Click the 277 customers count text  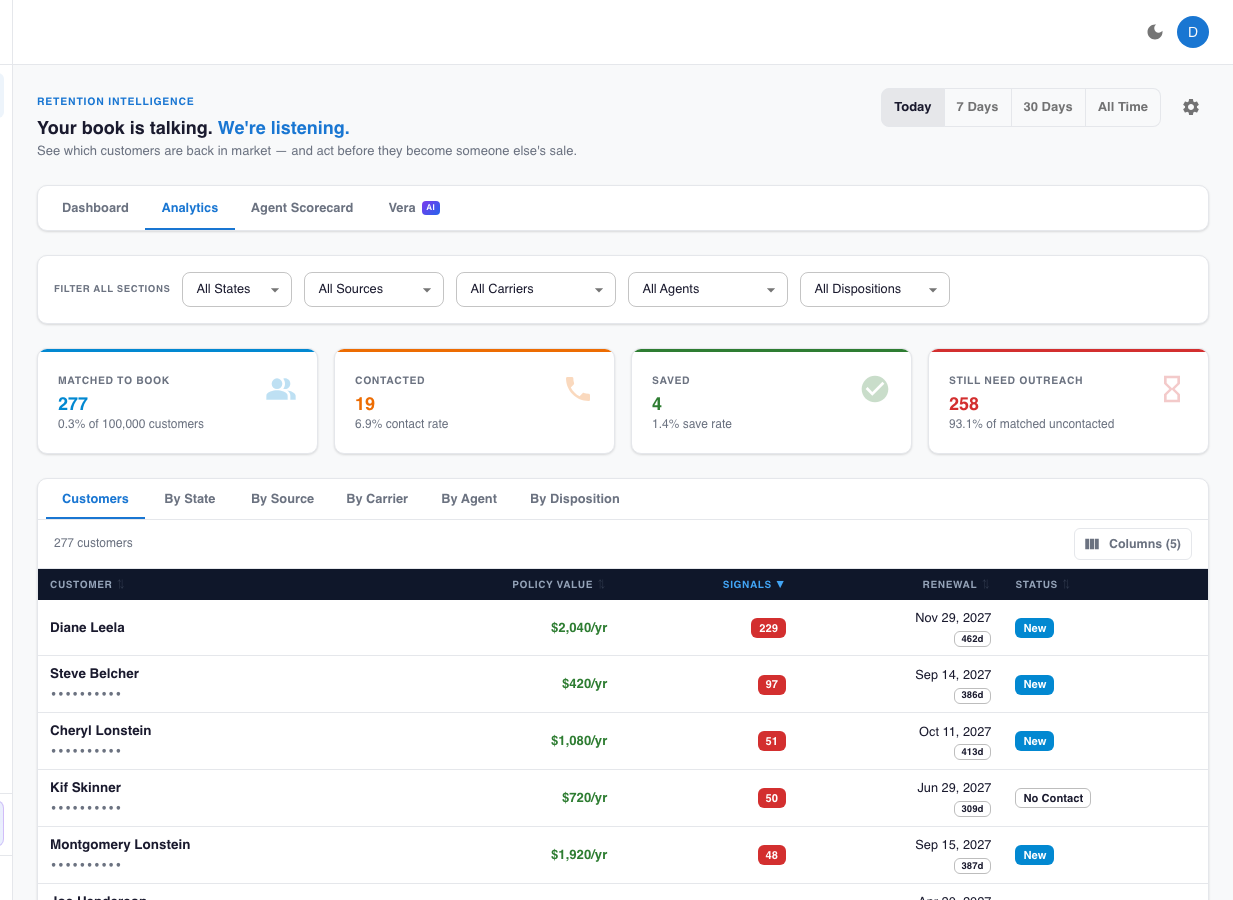click(x=93, y=543)
